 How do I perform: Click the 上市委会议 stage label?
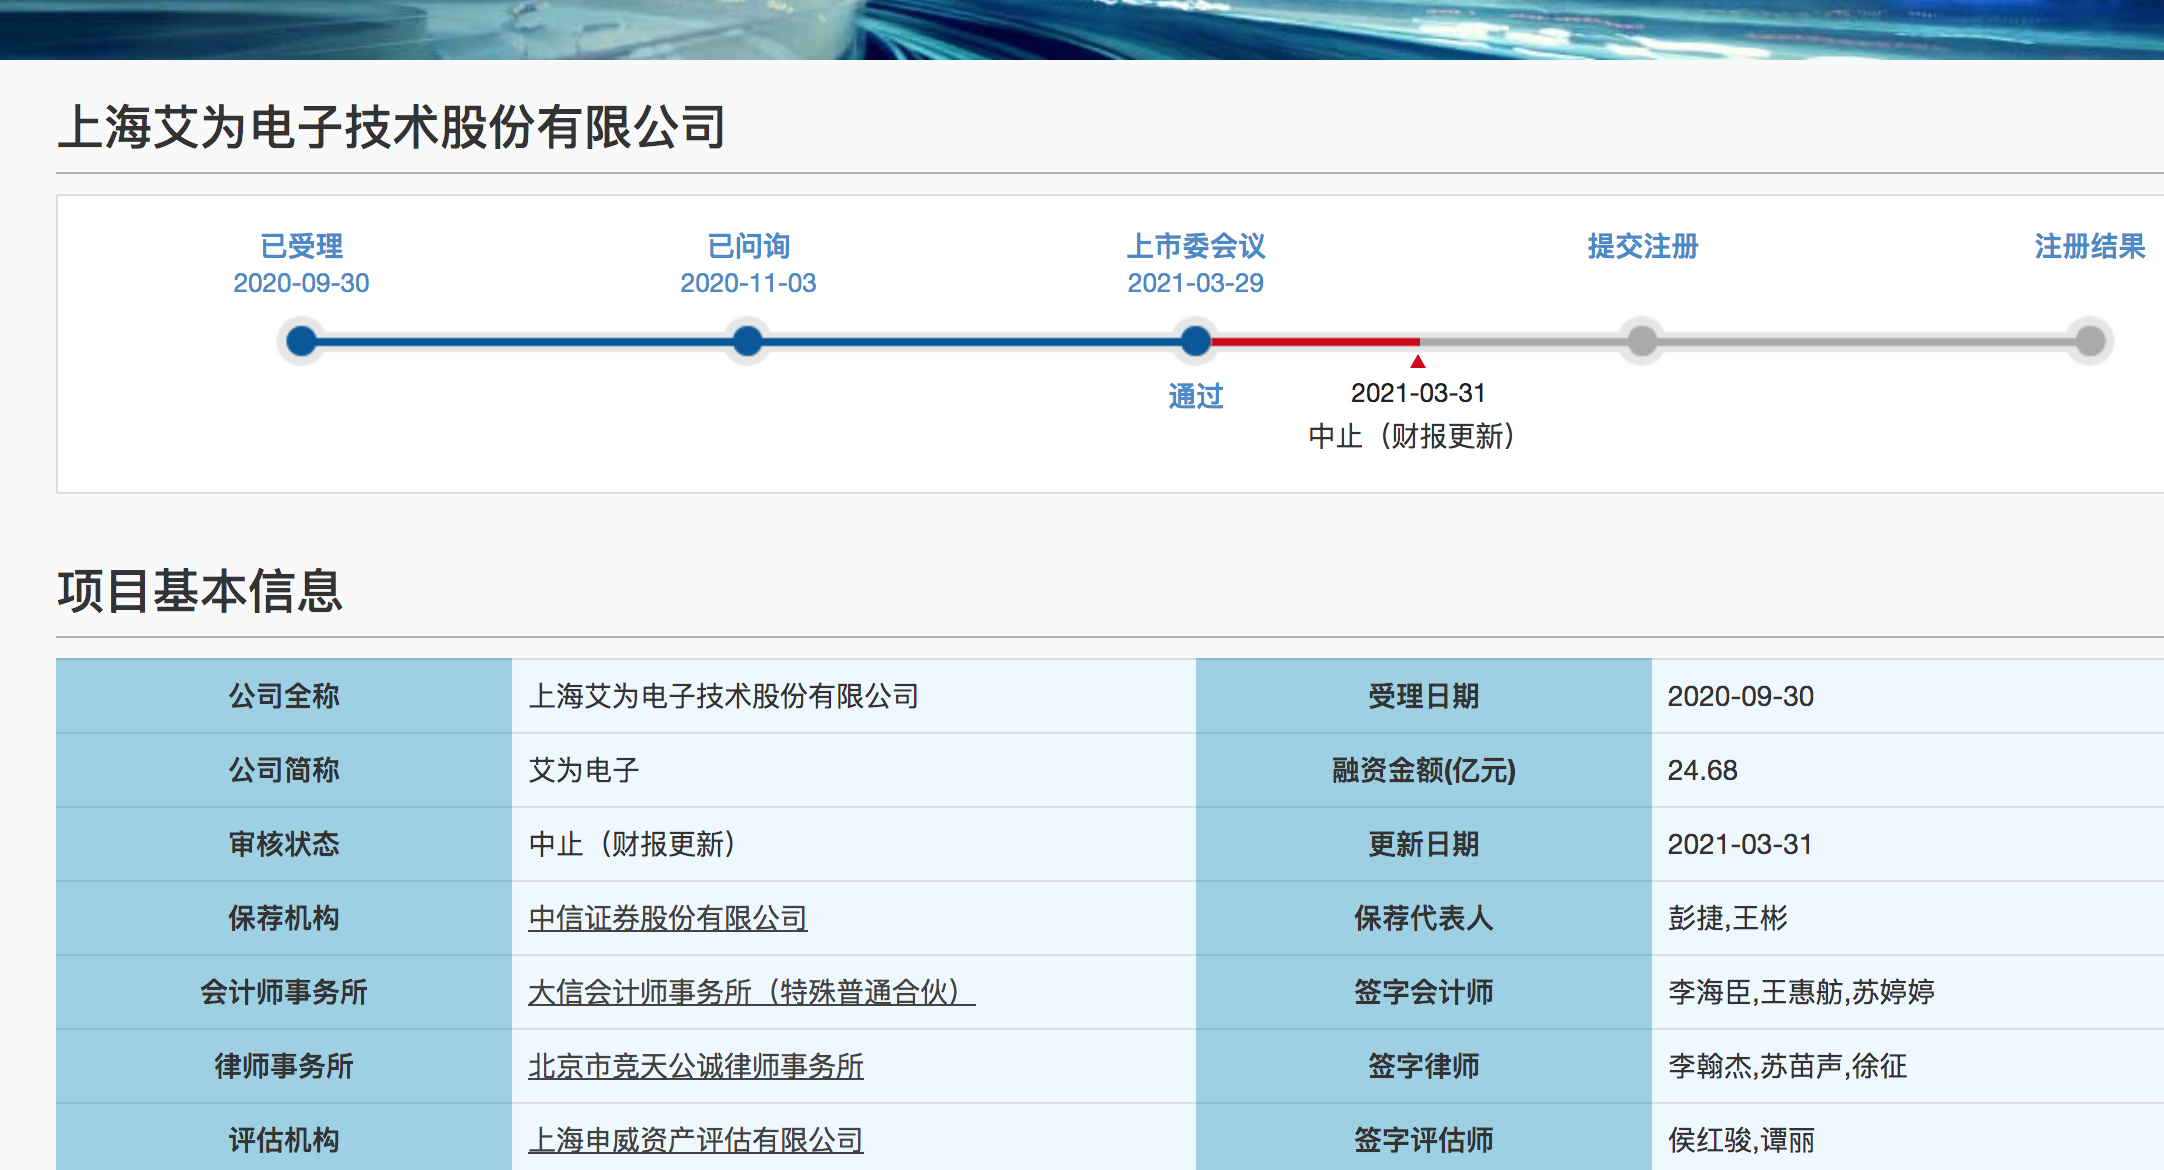click(1195, 246)
